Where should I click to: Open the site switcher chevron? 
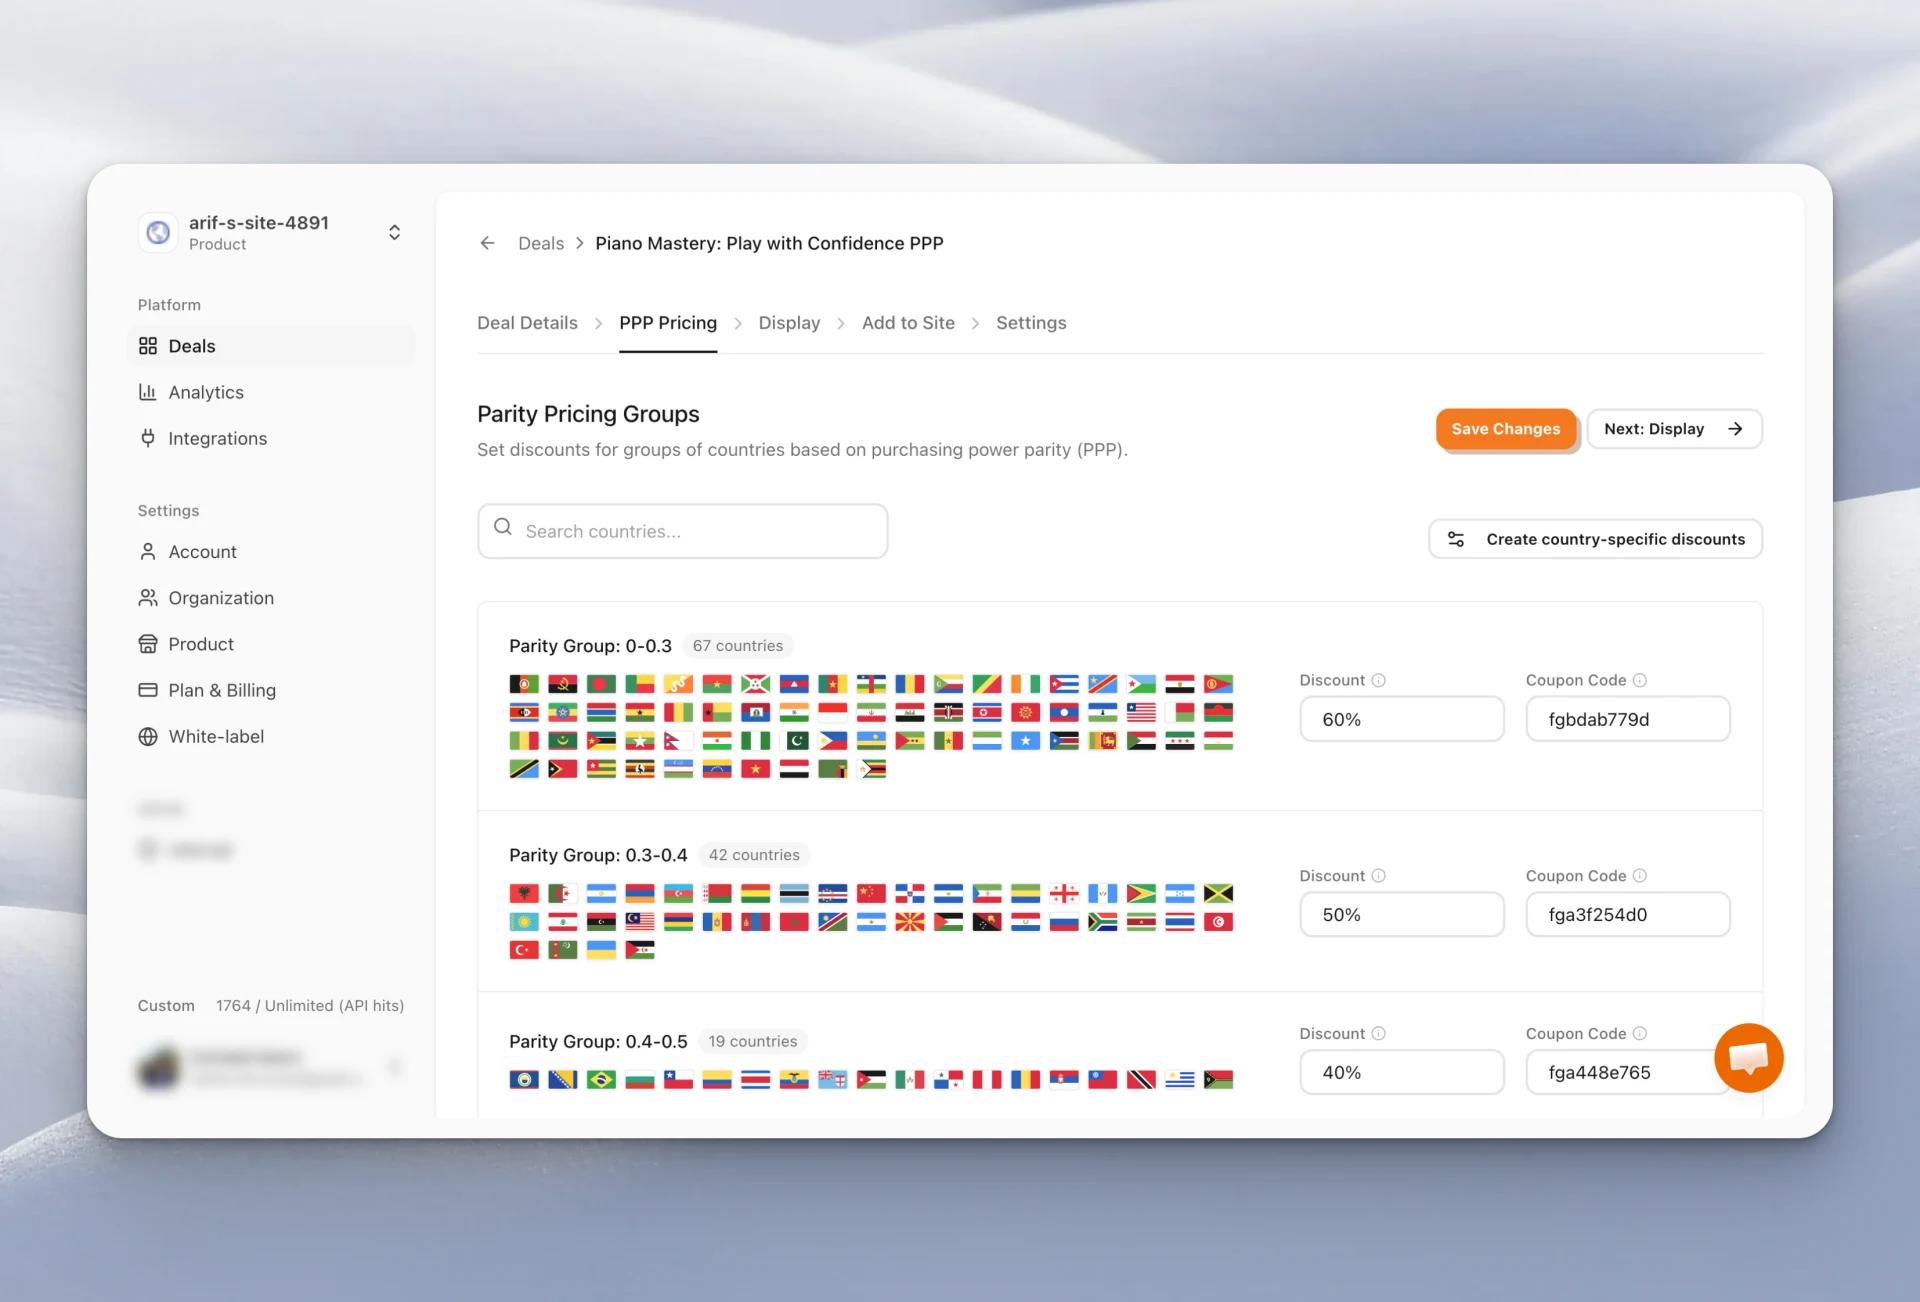coord(395,233)
